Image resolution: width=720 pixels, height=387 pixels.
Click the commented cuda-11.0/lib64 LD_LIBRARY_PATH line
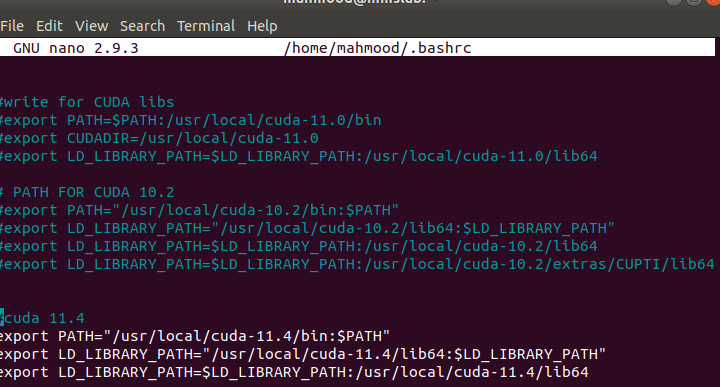click(298, 156)
